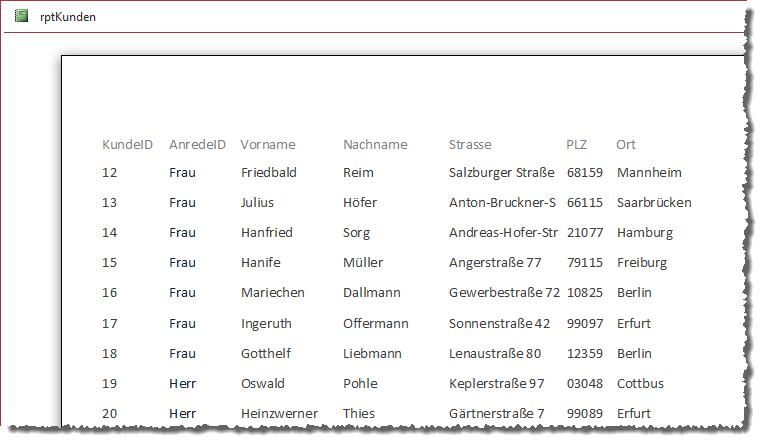Click the AnredeID column header
Screen dimensions: 764x445
197,145
